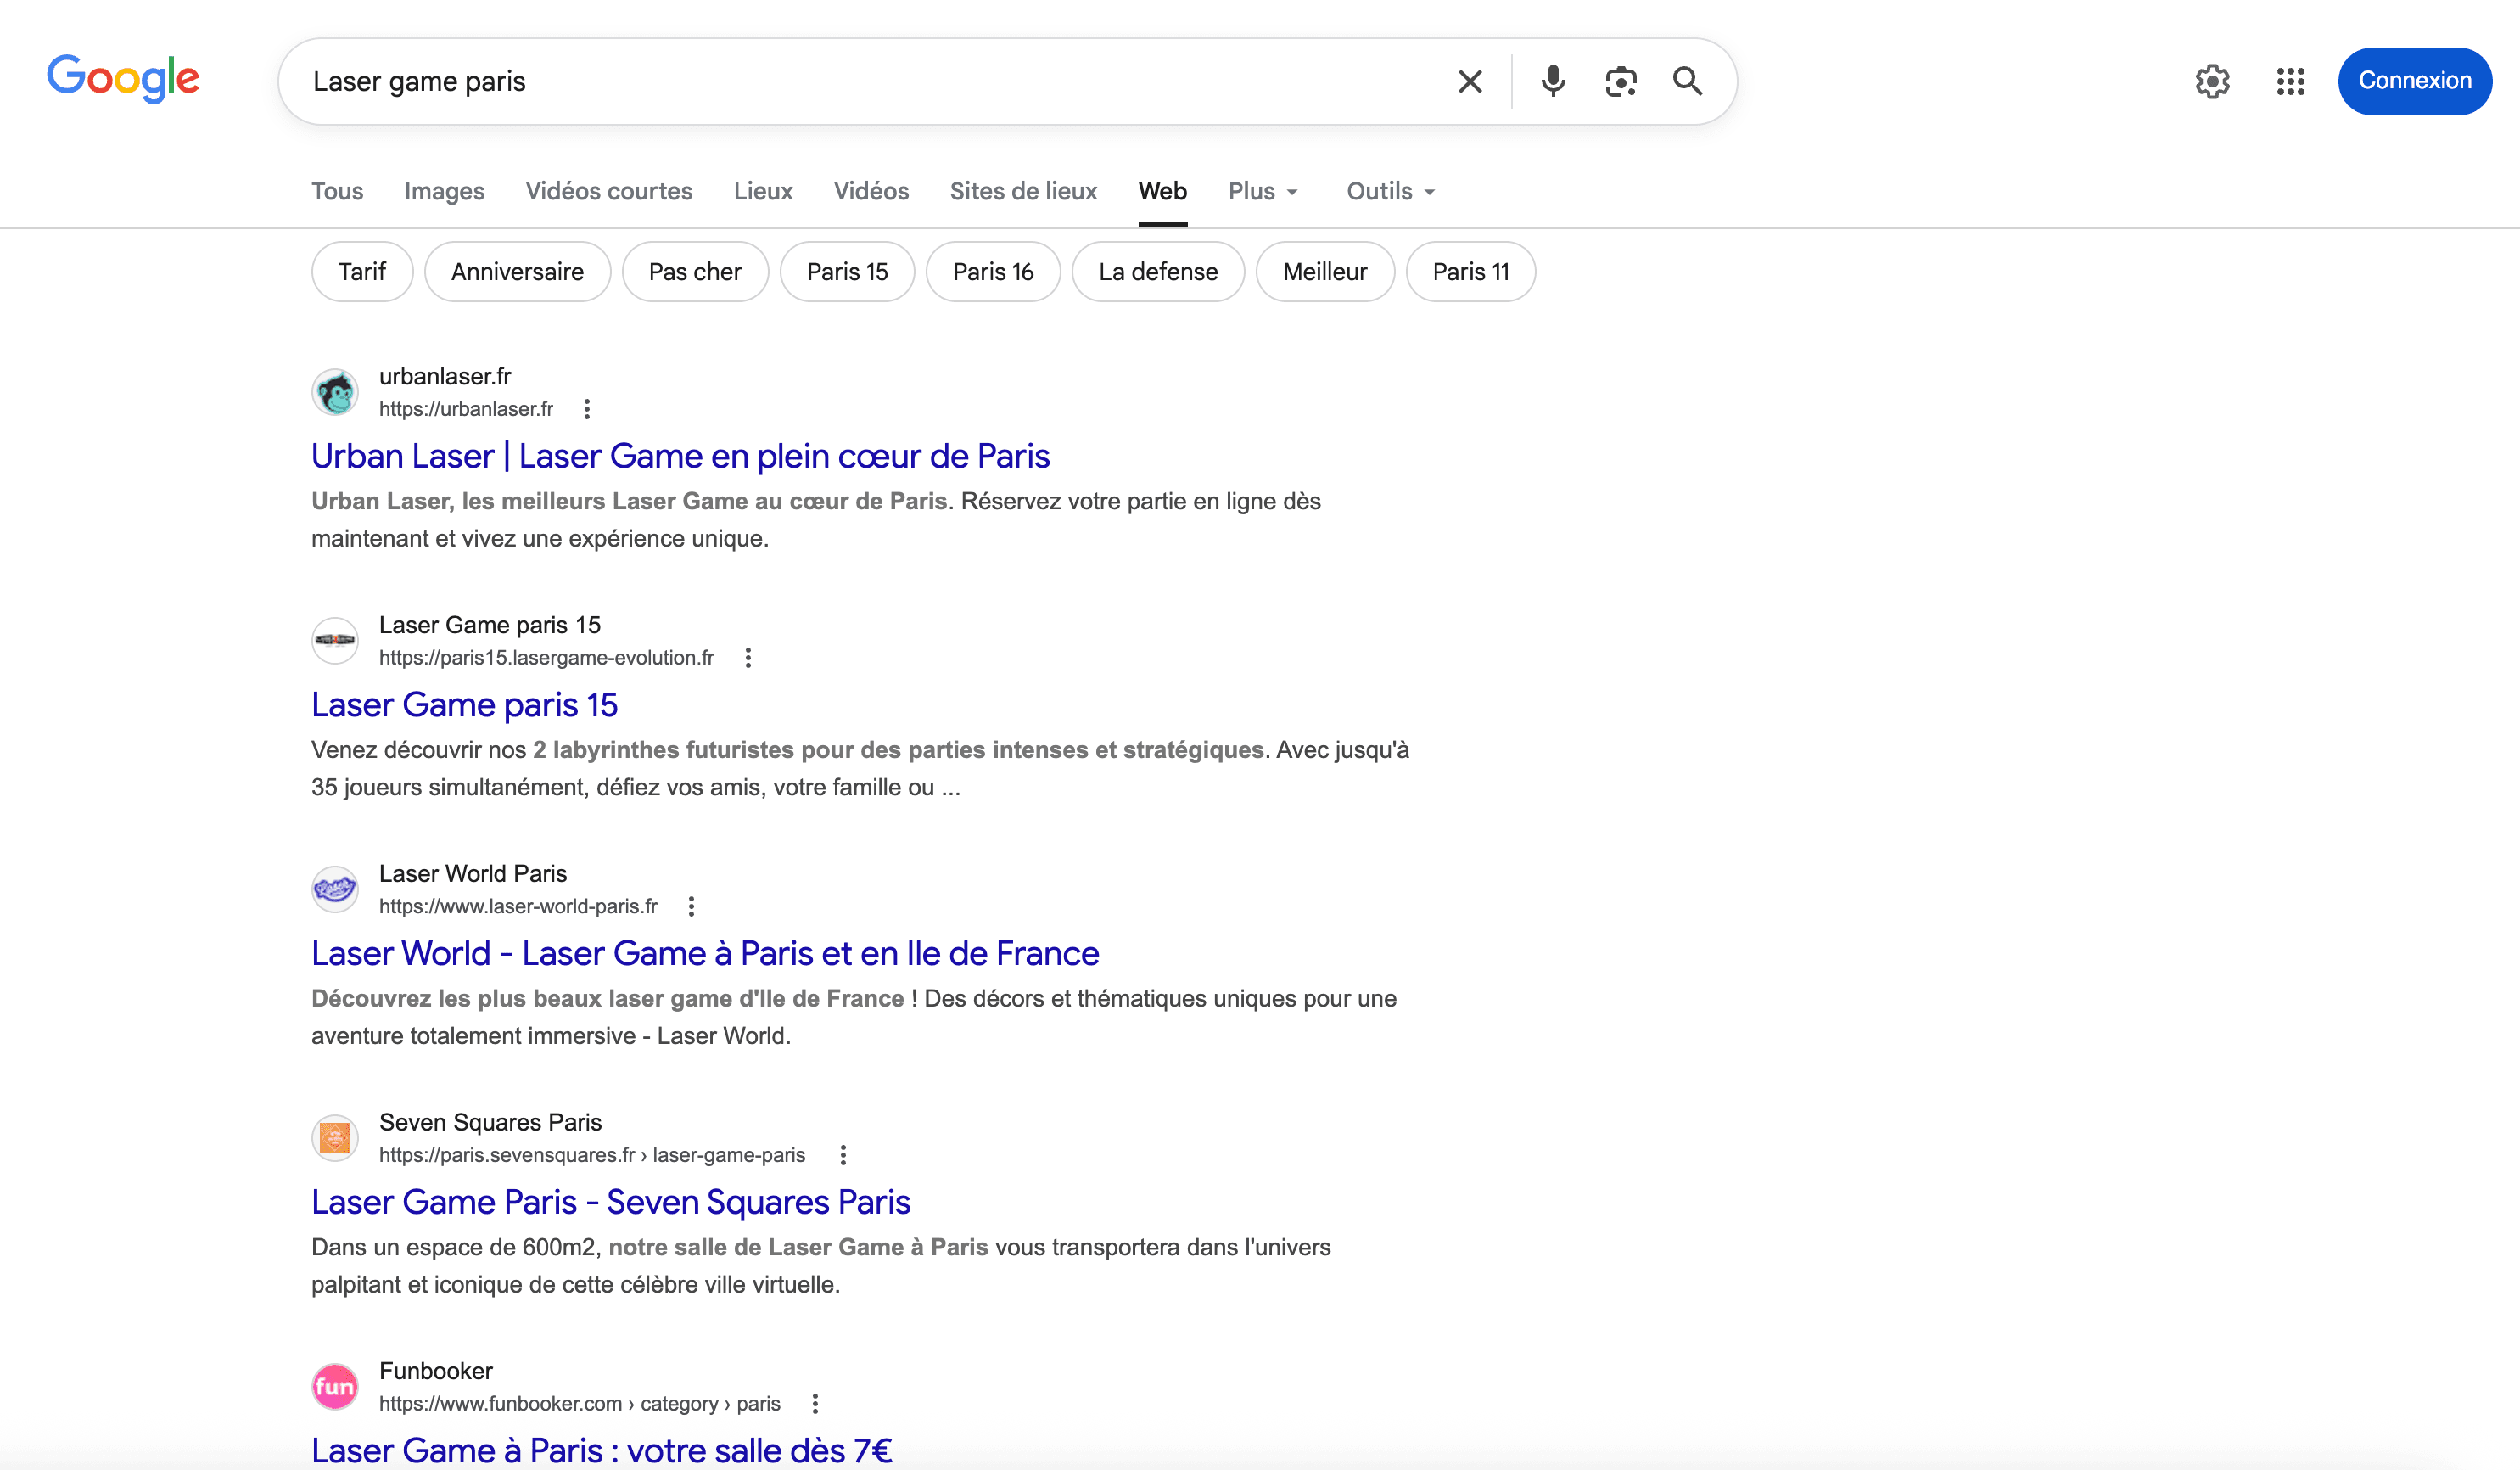Select the Meilleur filter chip
Viewport: 2520px width, 1470px height.
tap(1325, 272)
